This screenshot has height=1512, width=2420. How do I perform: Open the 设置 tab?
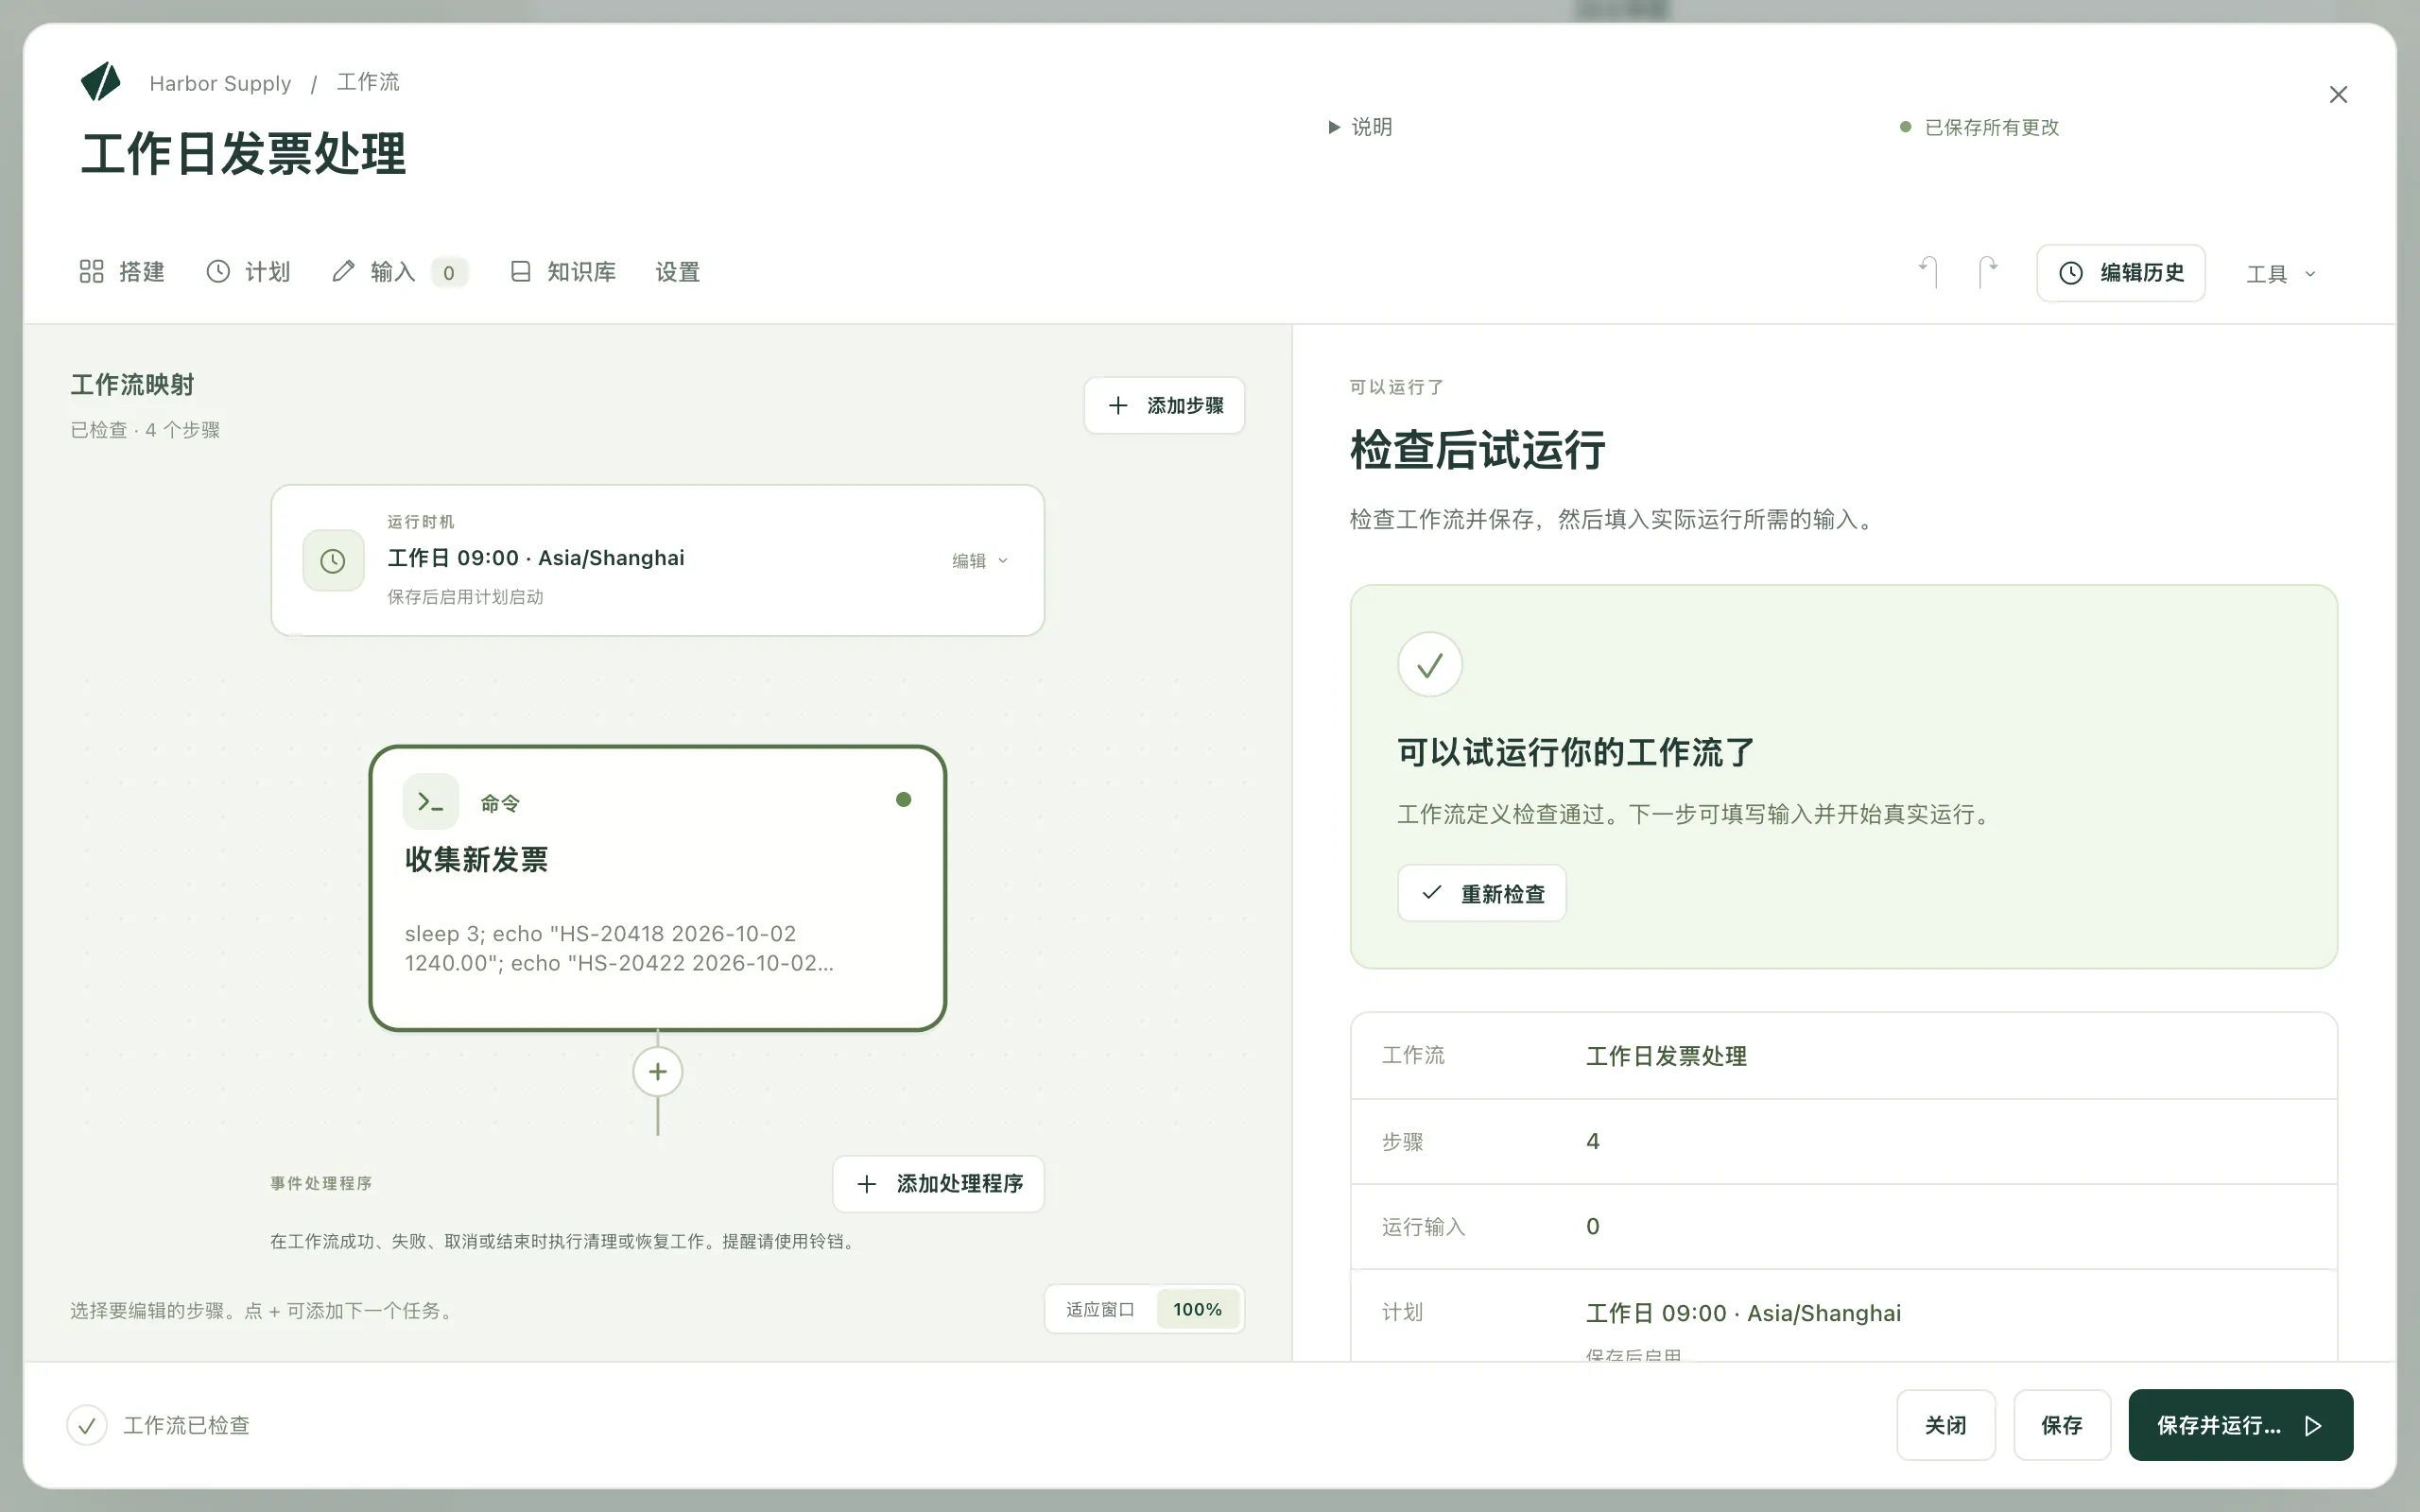tap(678, 272)
